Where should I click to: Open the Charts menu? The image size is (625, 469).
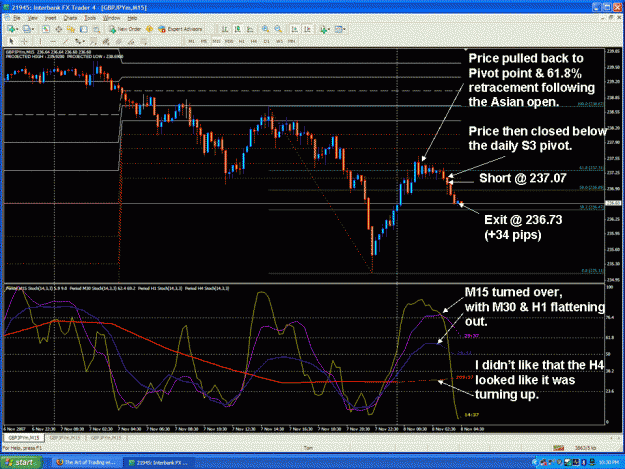(x=70, y=18)
